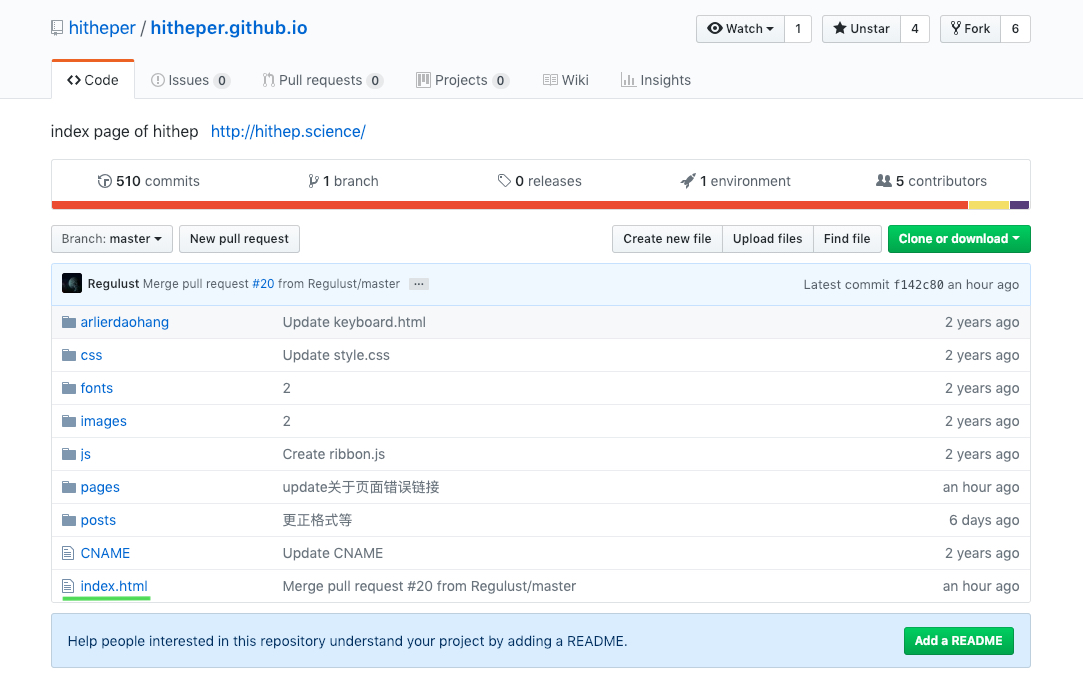
Task: Click the branch icon beside 1 branch
Action: pyautogui.click(x=314, y=181)
